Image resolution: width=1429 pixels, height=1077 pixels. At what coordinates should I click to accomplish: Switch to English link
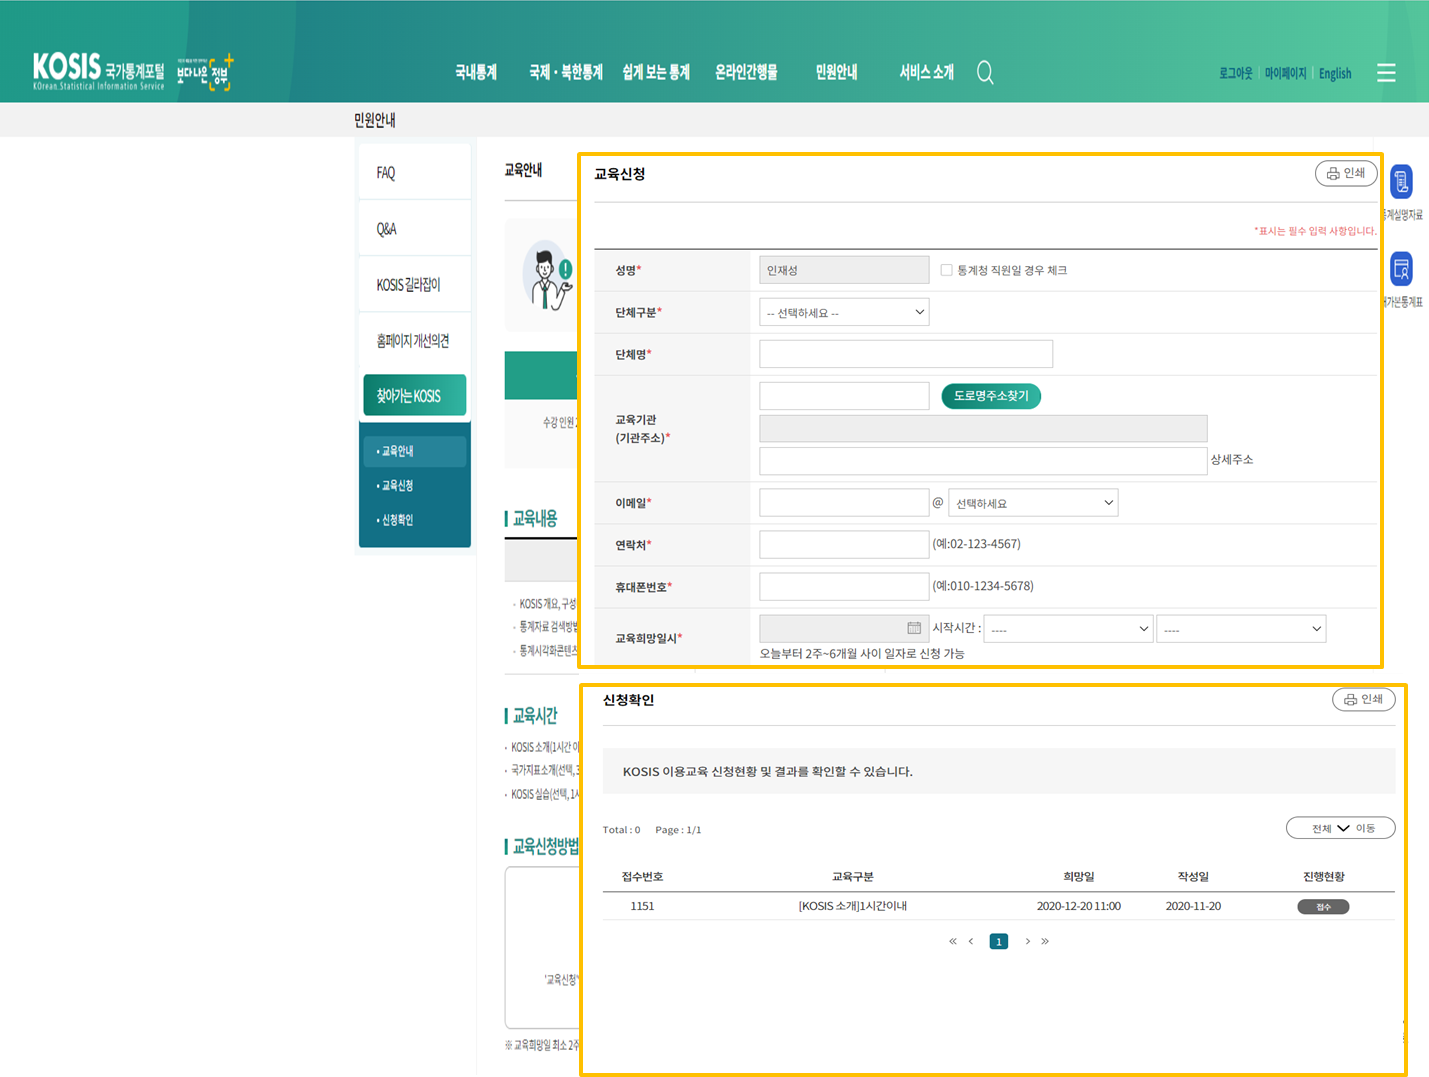click(1335, 73)
